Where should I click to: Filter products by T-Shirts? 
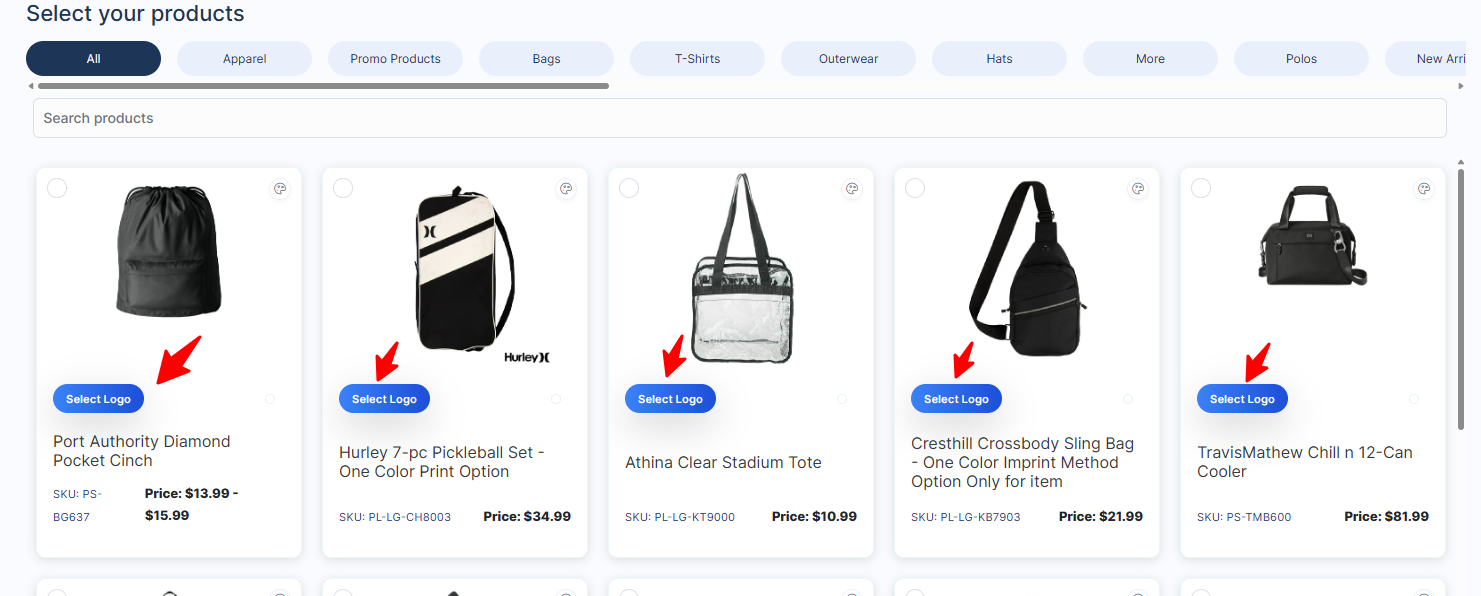[697, 59]
